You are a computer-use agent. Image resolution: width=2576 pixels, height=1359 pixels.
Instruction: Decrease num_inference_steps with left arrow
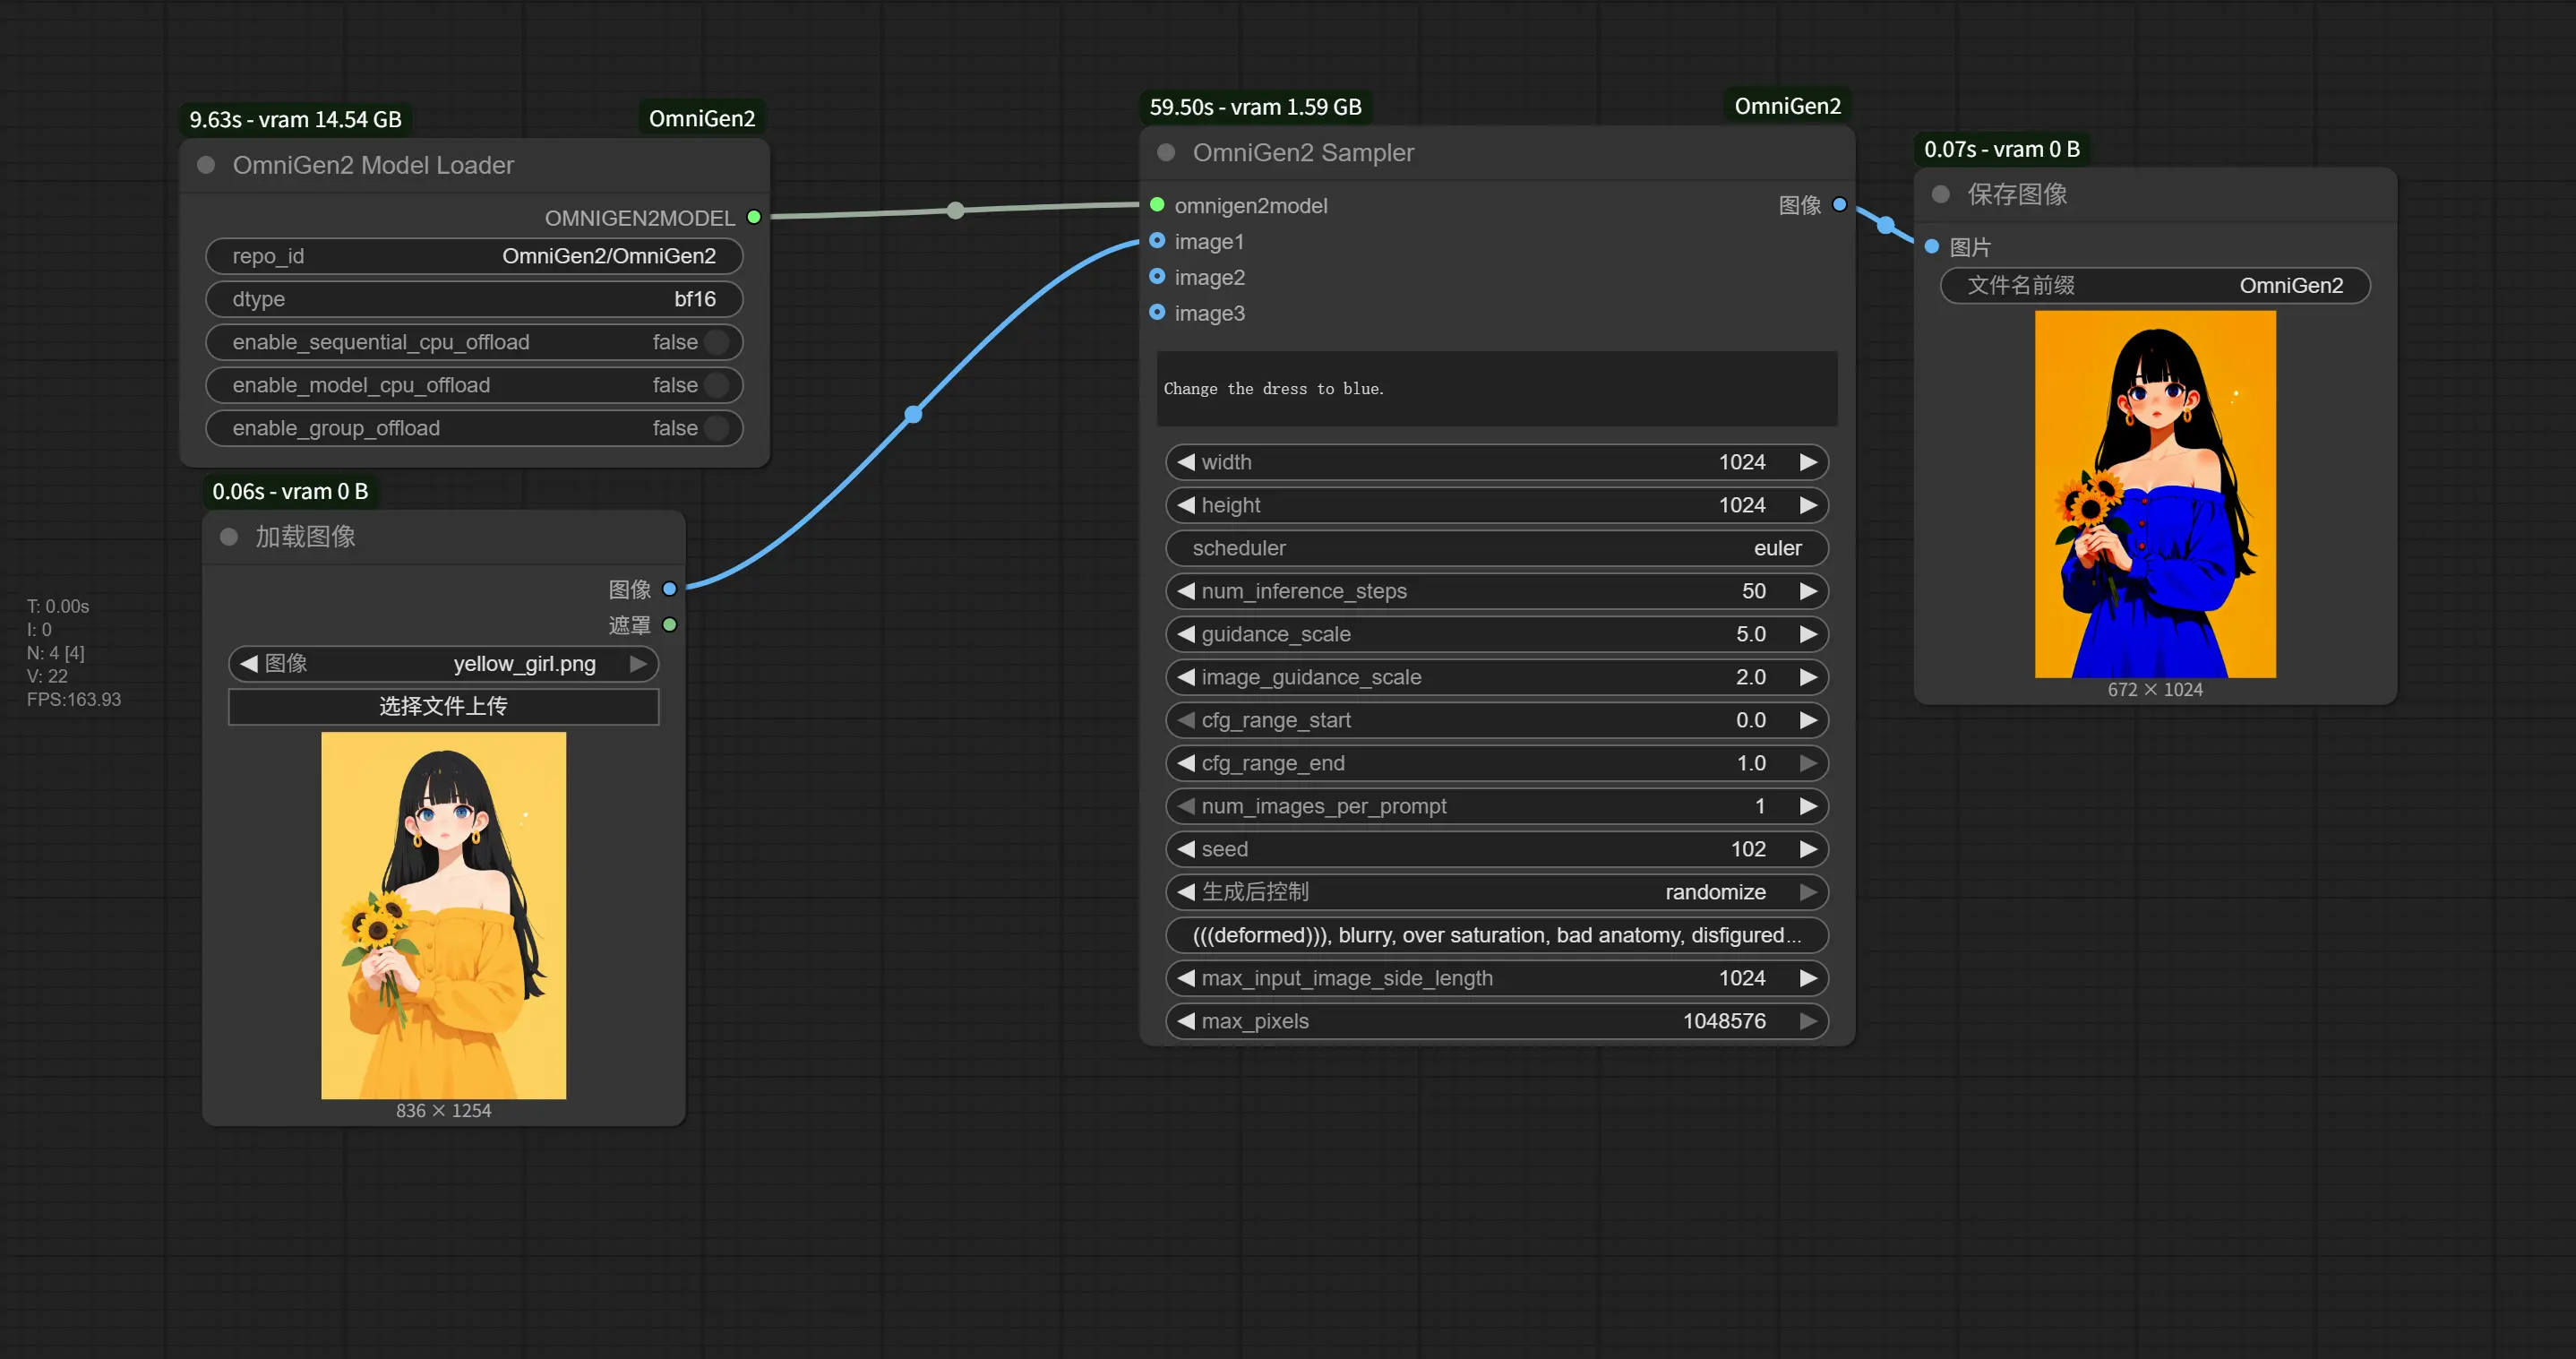coord(1186,591)
